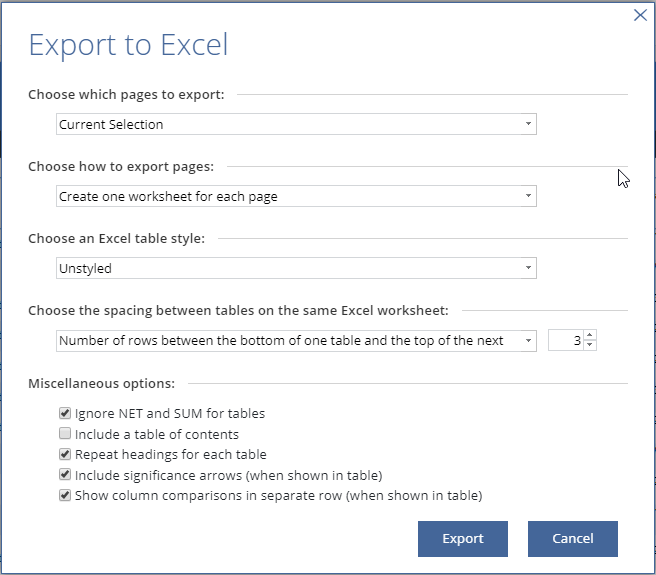The image size is (656, 575).
Task: Click the 'Choose an Excel table style:' label
Action: coord(117,240)
